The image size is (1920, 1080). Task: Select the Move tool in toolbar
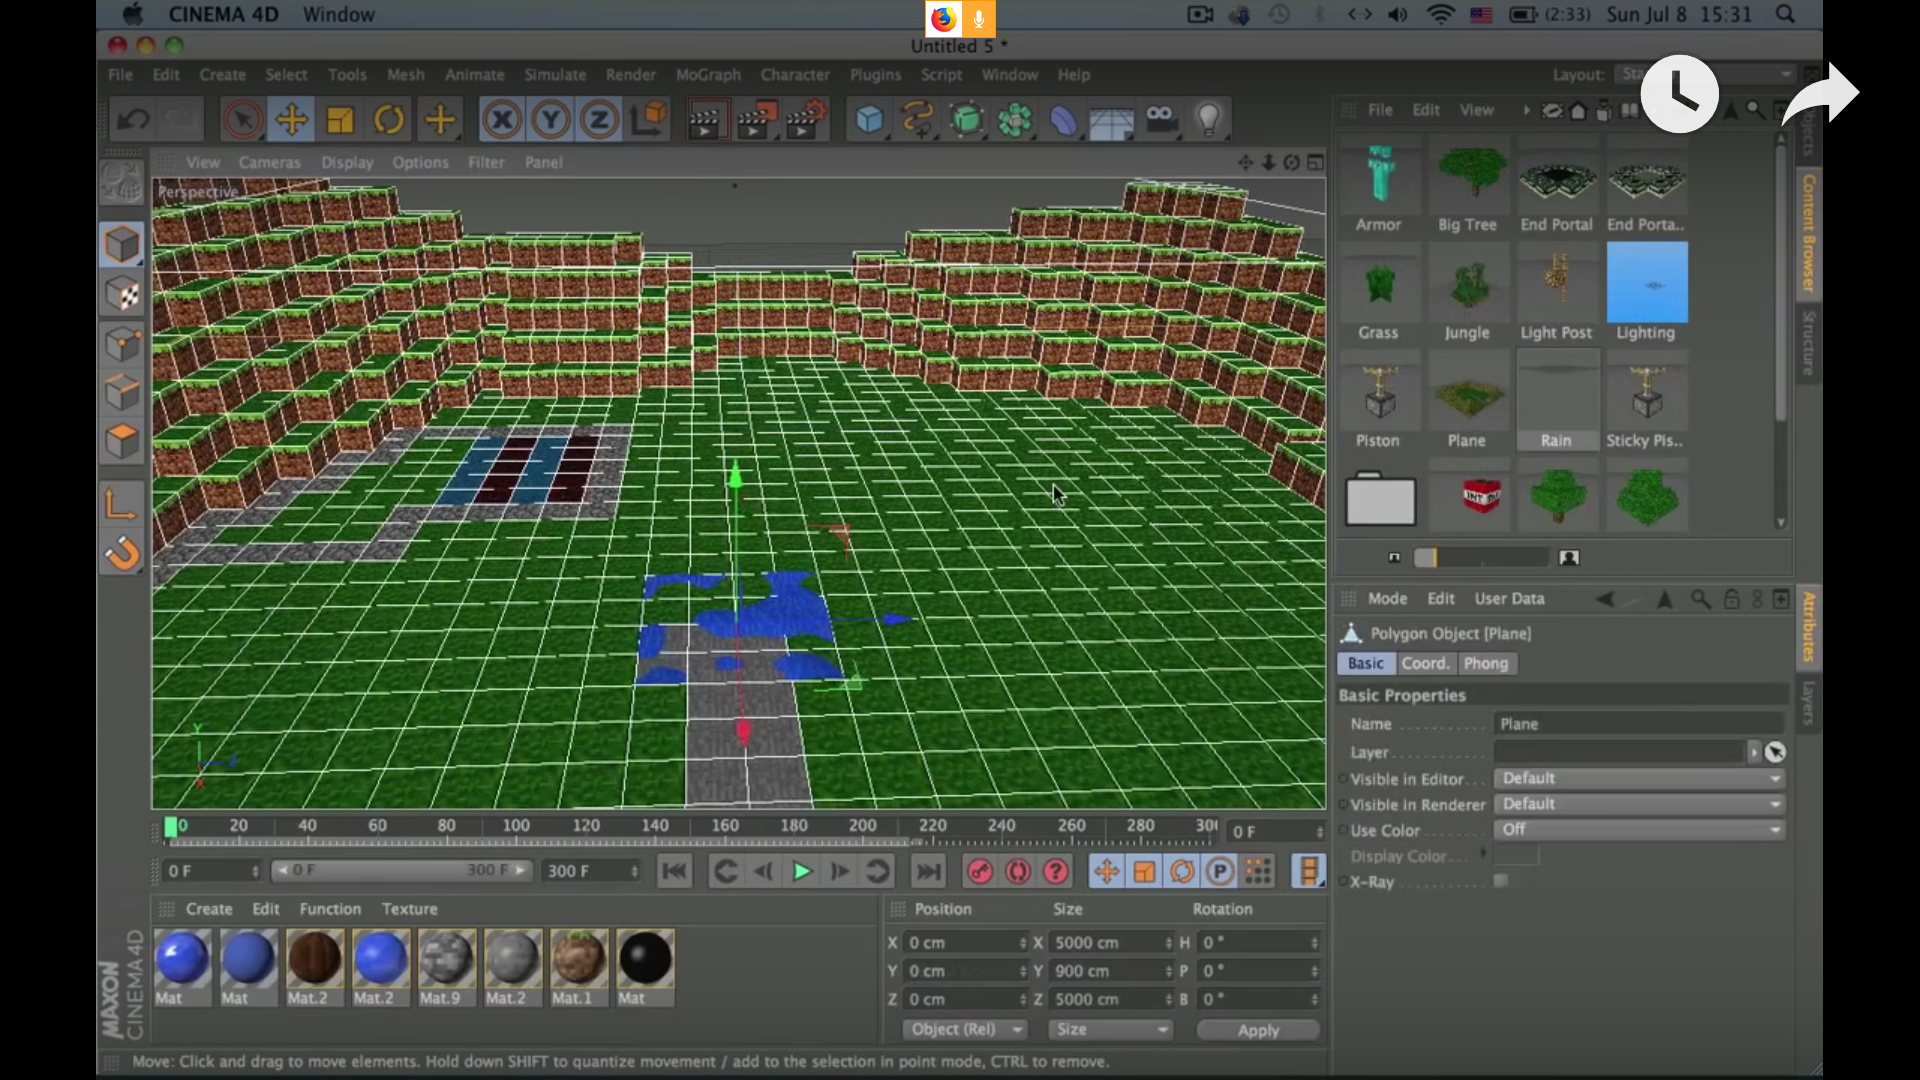pyautogui.click(x=291, y=120)
